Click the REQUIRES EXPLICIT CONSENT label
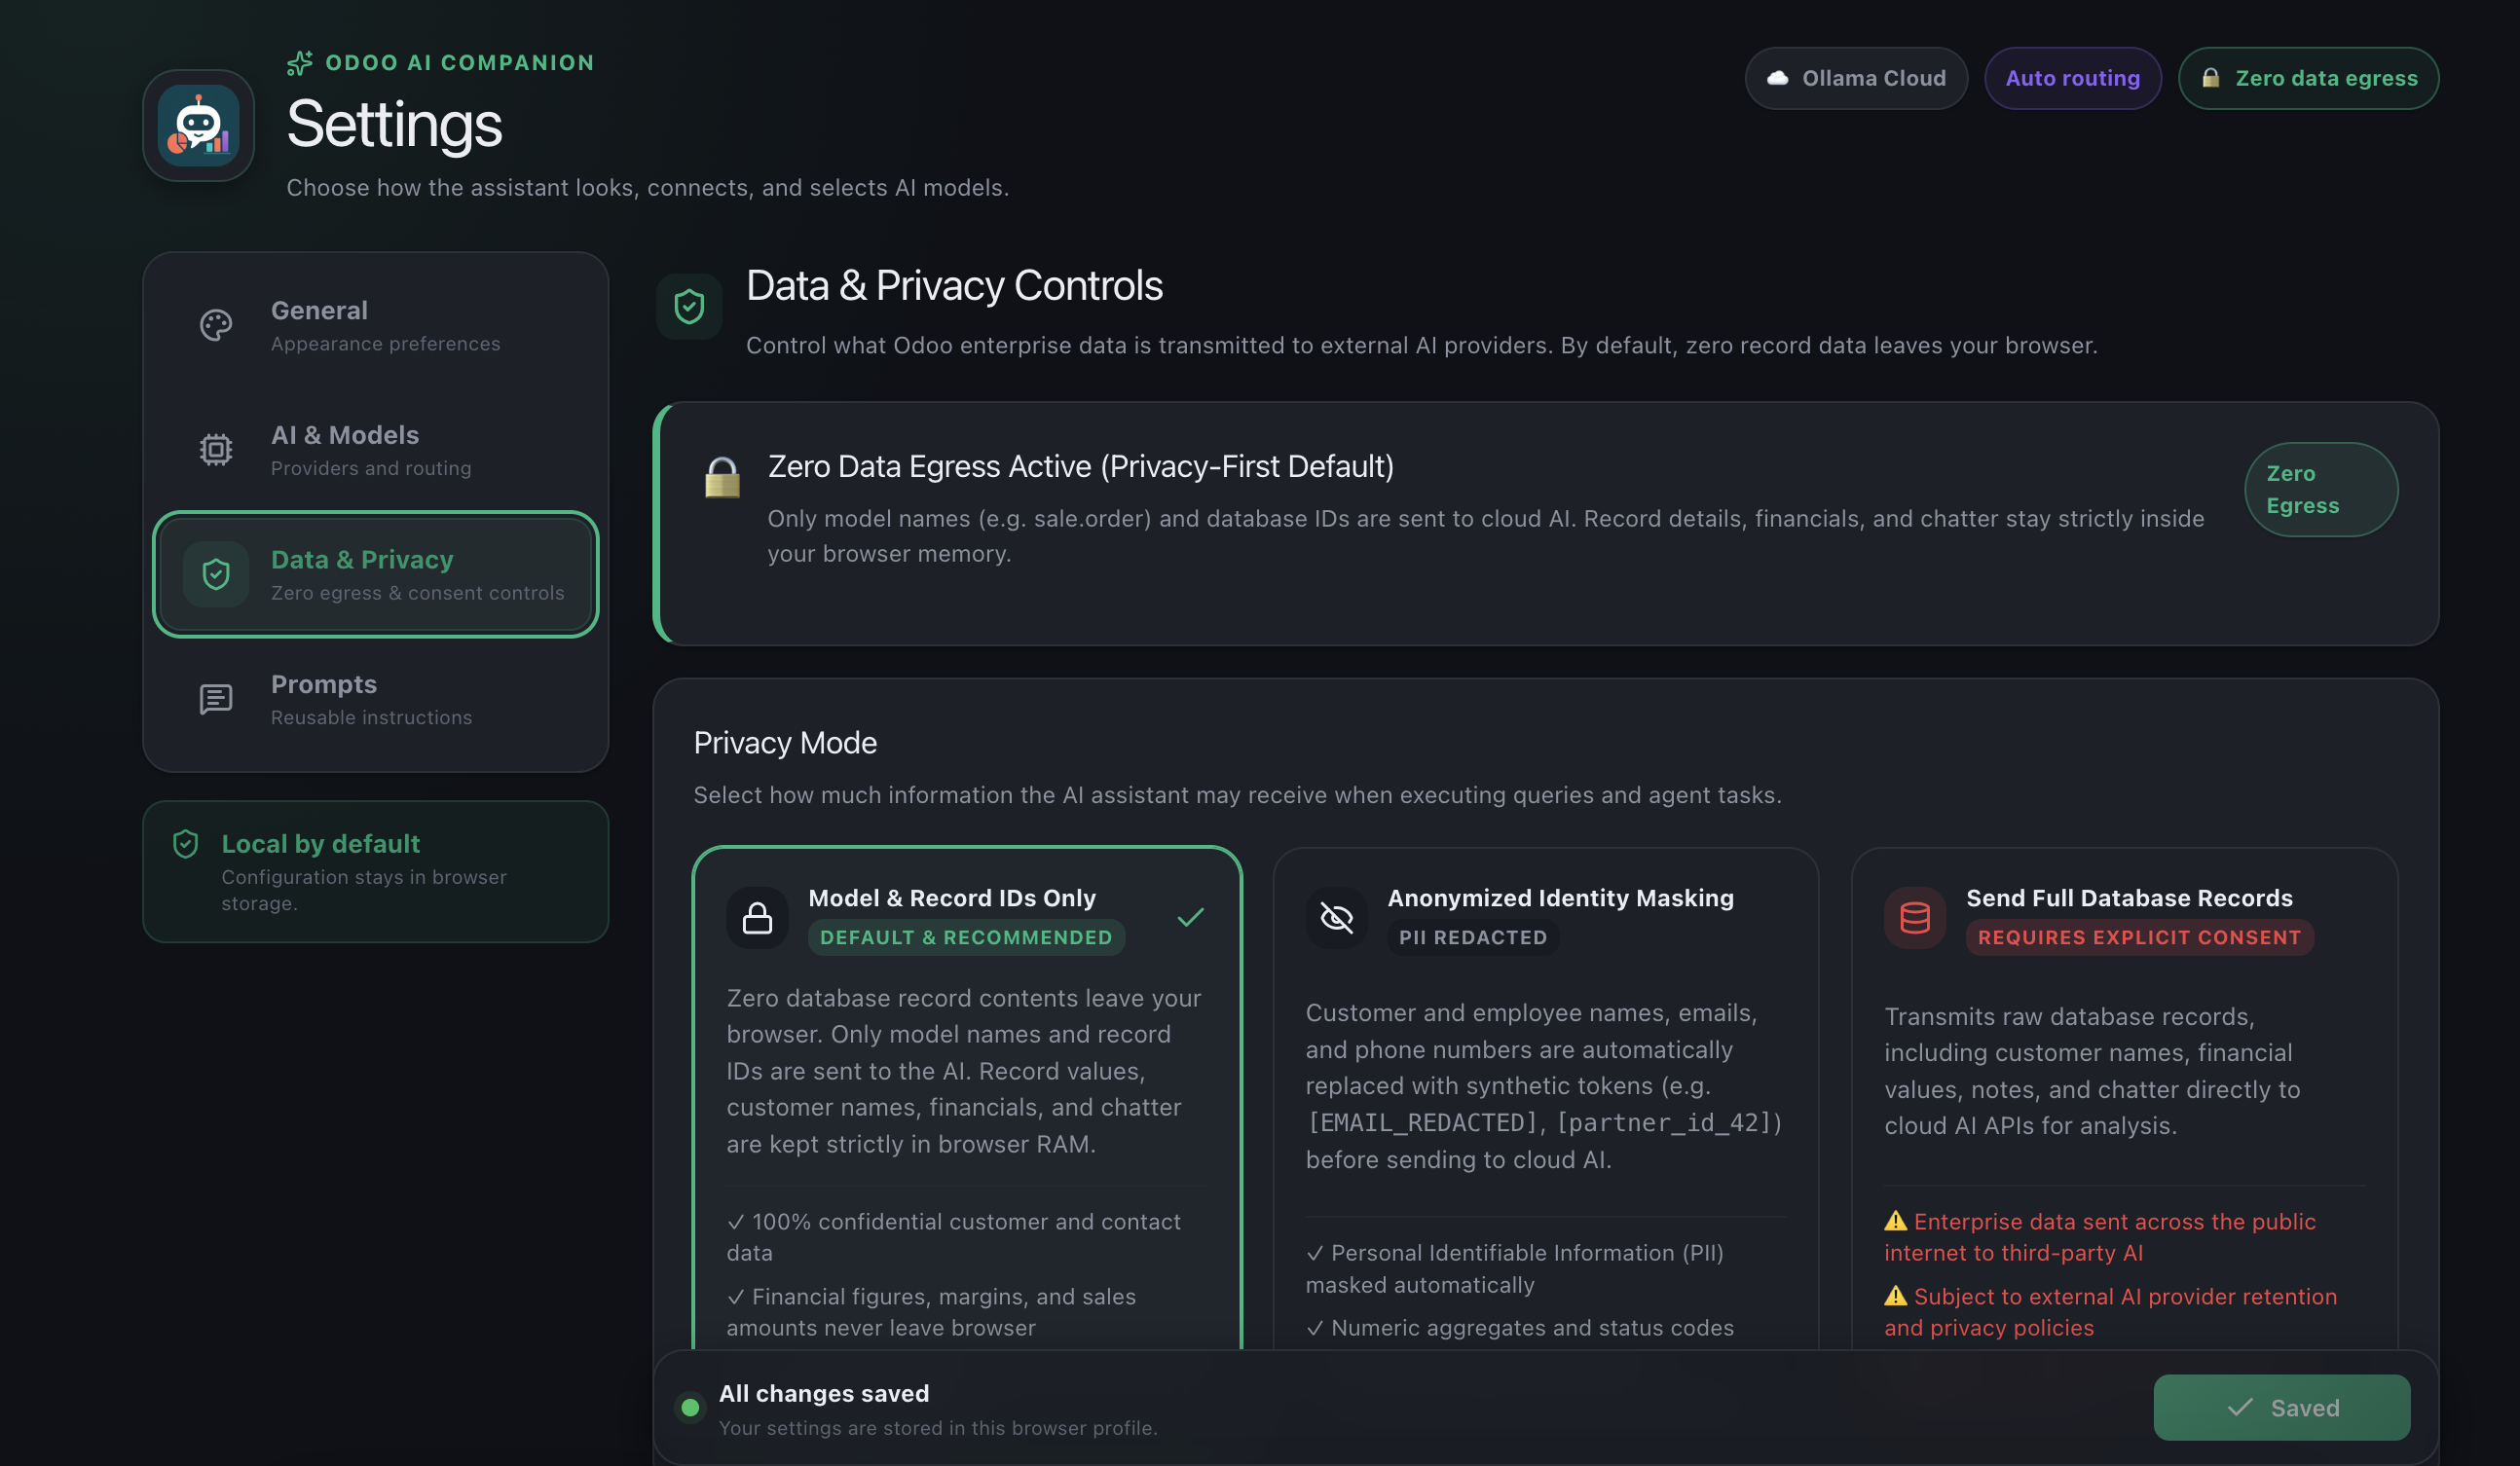2520x1466 pixels. [2140, 938]
